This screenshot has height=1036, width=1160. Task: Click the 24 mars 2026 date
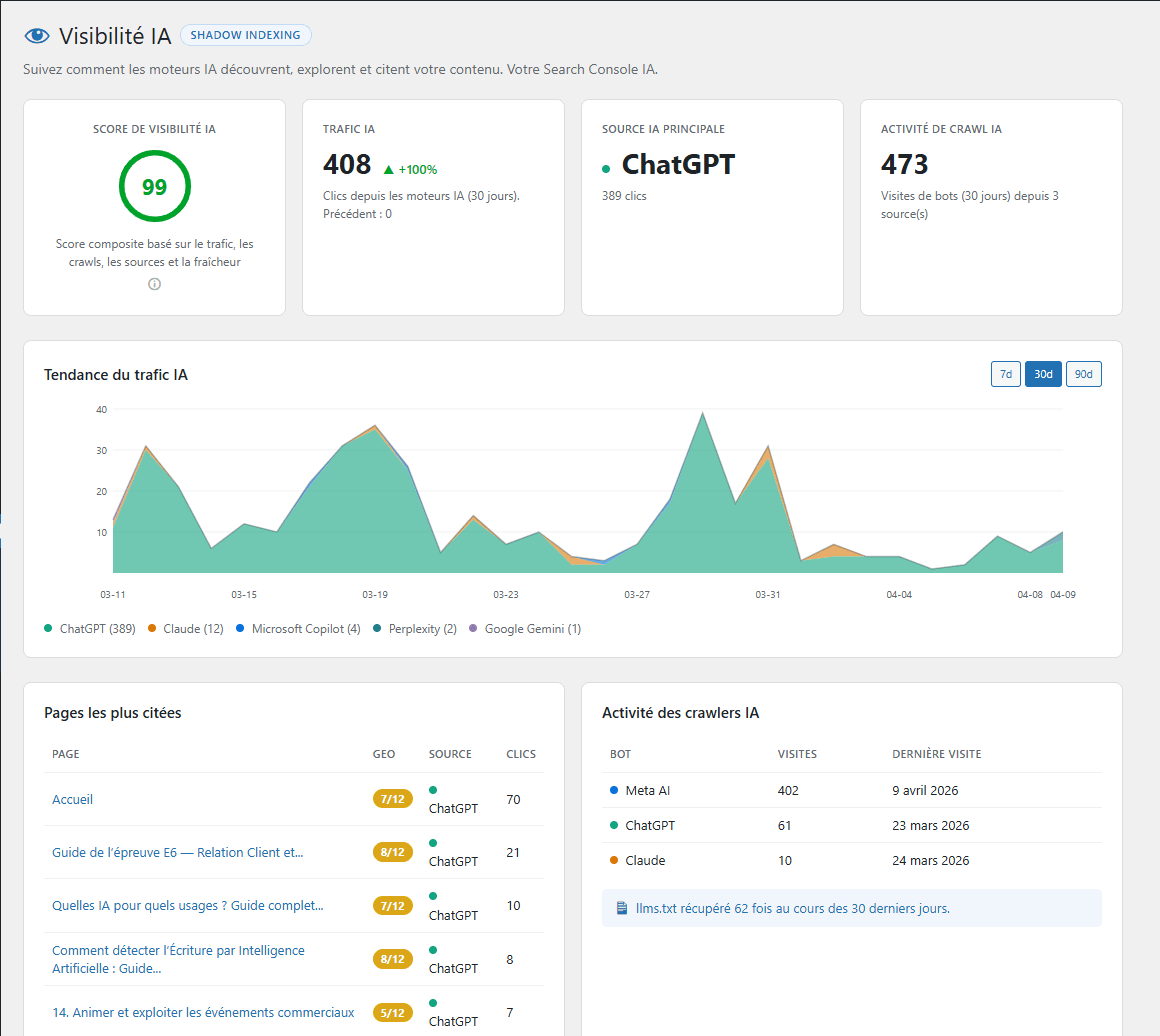point(931,860)
